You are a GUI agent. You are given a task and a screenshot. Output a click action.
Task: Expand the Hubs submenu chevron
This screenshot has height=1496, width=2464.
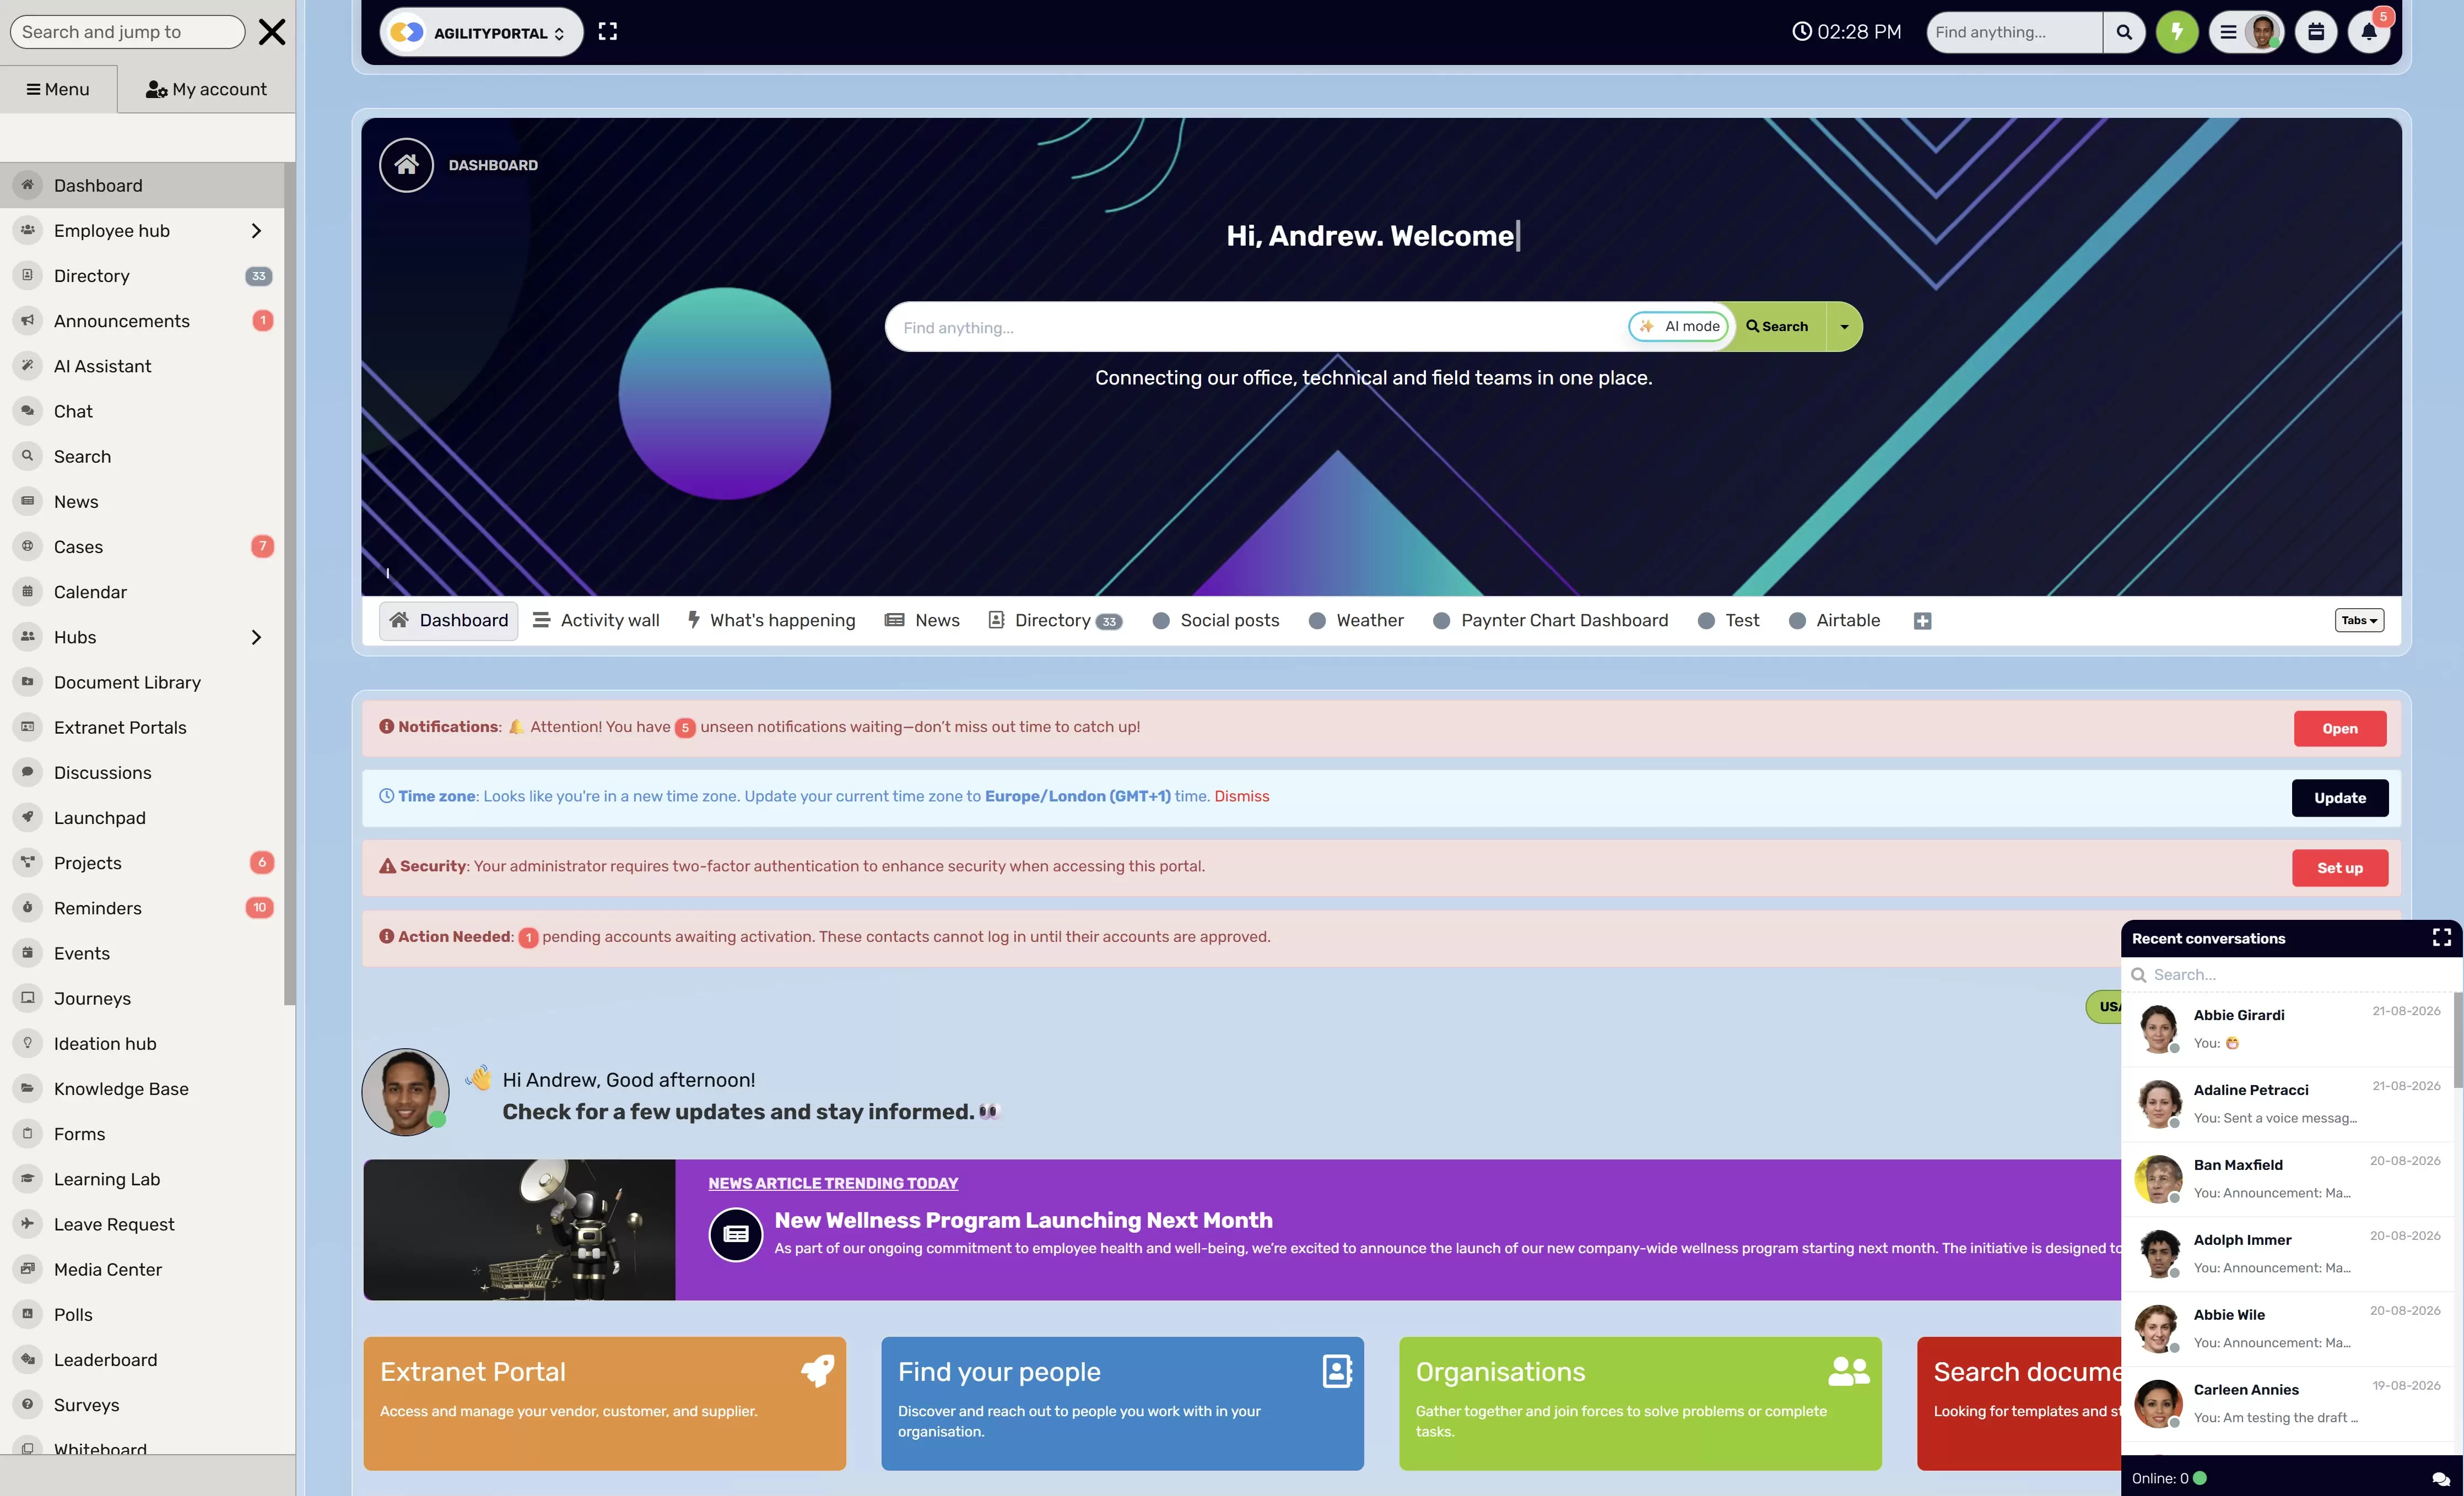tap(256, 637)
